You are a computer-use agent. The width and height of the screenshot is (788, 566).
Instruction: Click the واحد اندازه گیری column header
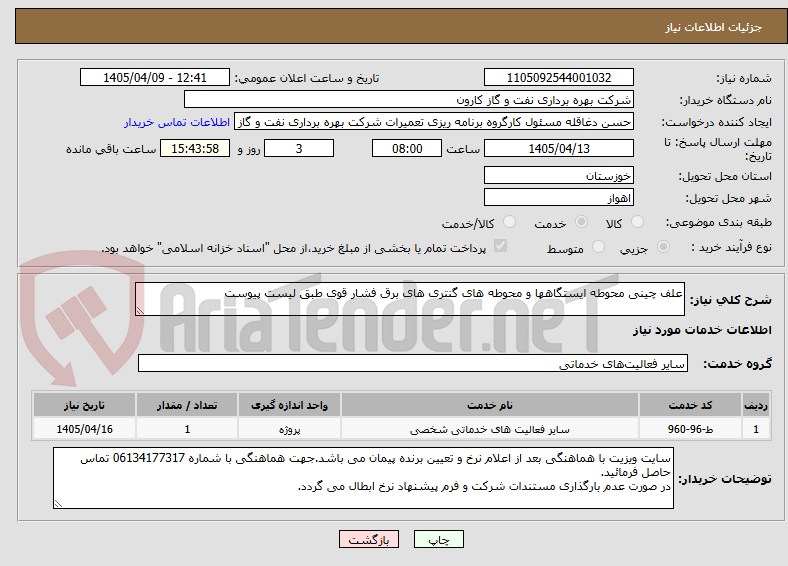click(x=289, y=405)
